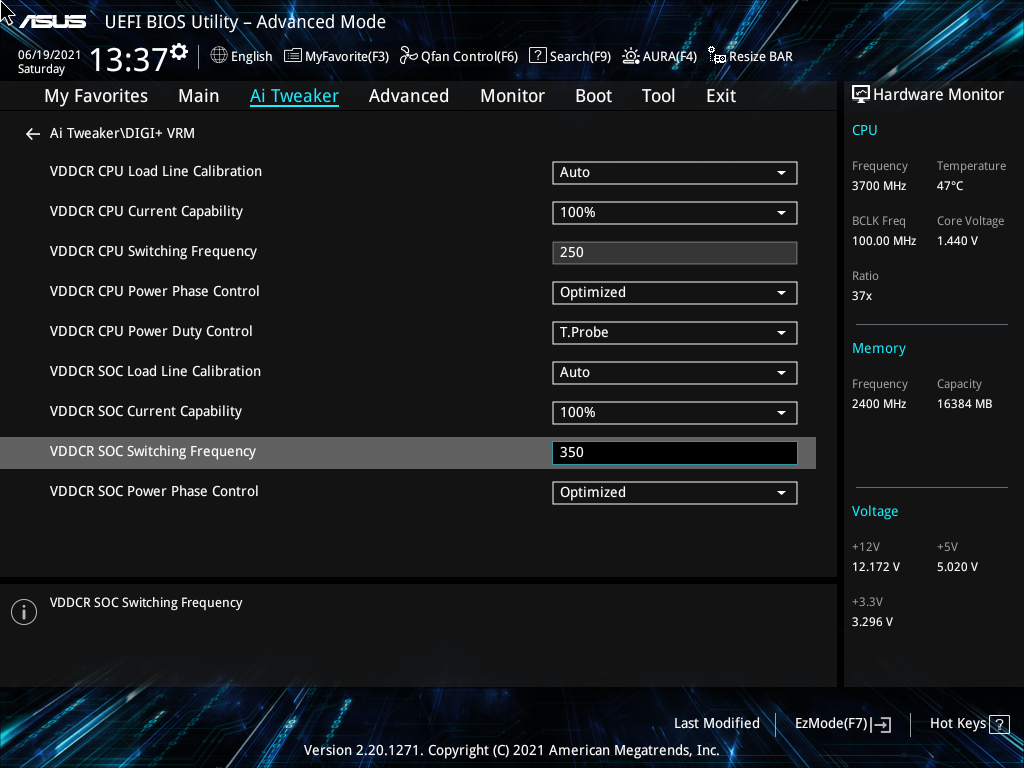Open VDDCR CPU Load Line Calibration dropdown

coord(674,172)
